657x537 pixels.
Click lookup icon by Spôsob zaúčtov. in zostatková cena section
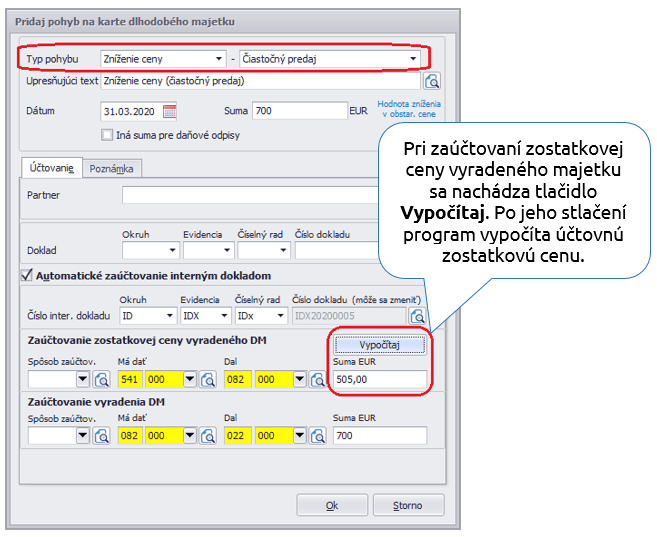[x=101, y=380]
